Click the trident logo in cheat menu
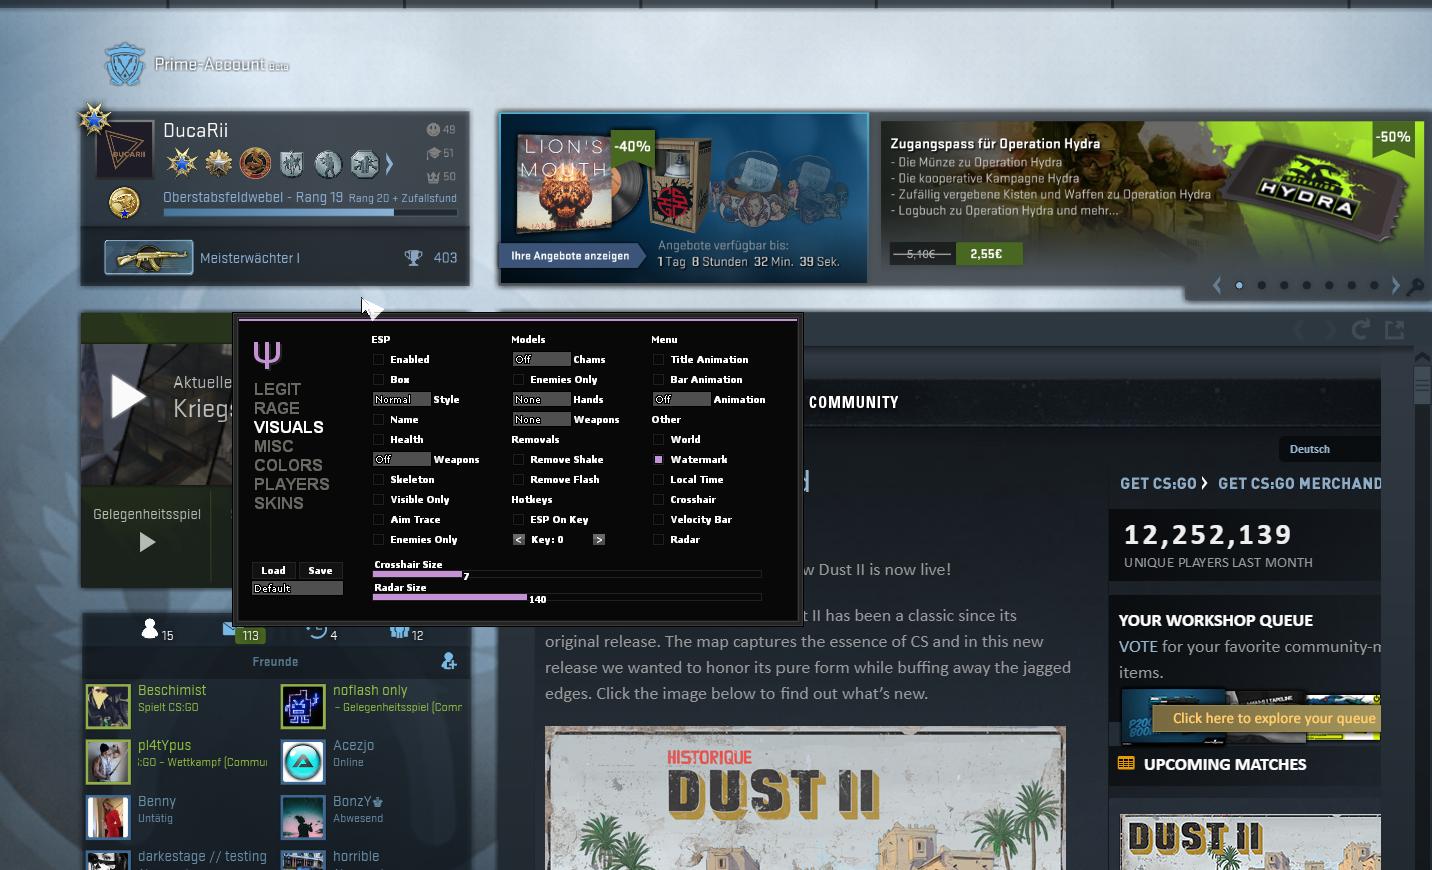The width and height of the screenshot is (1432, 870). [267, 354]
